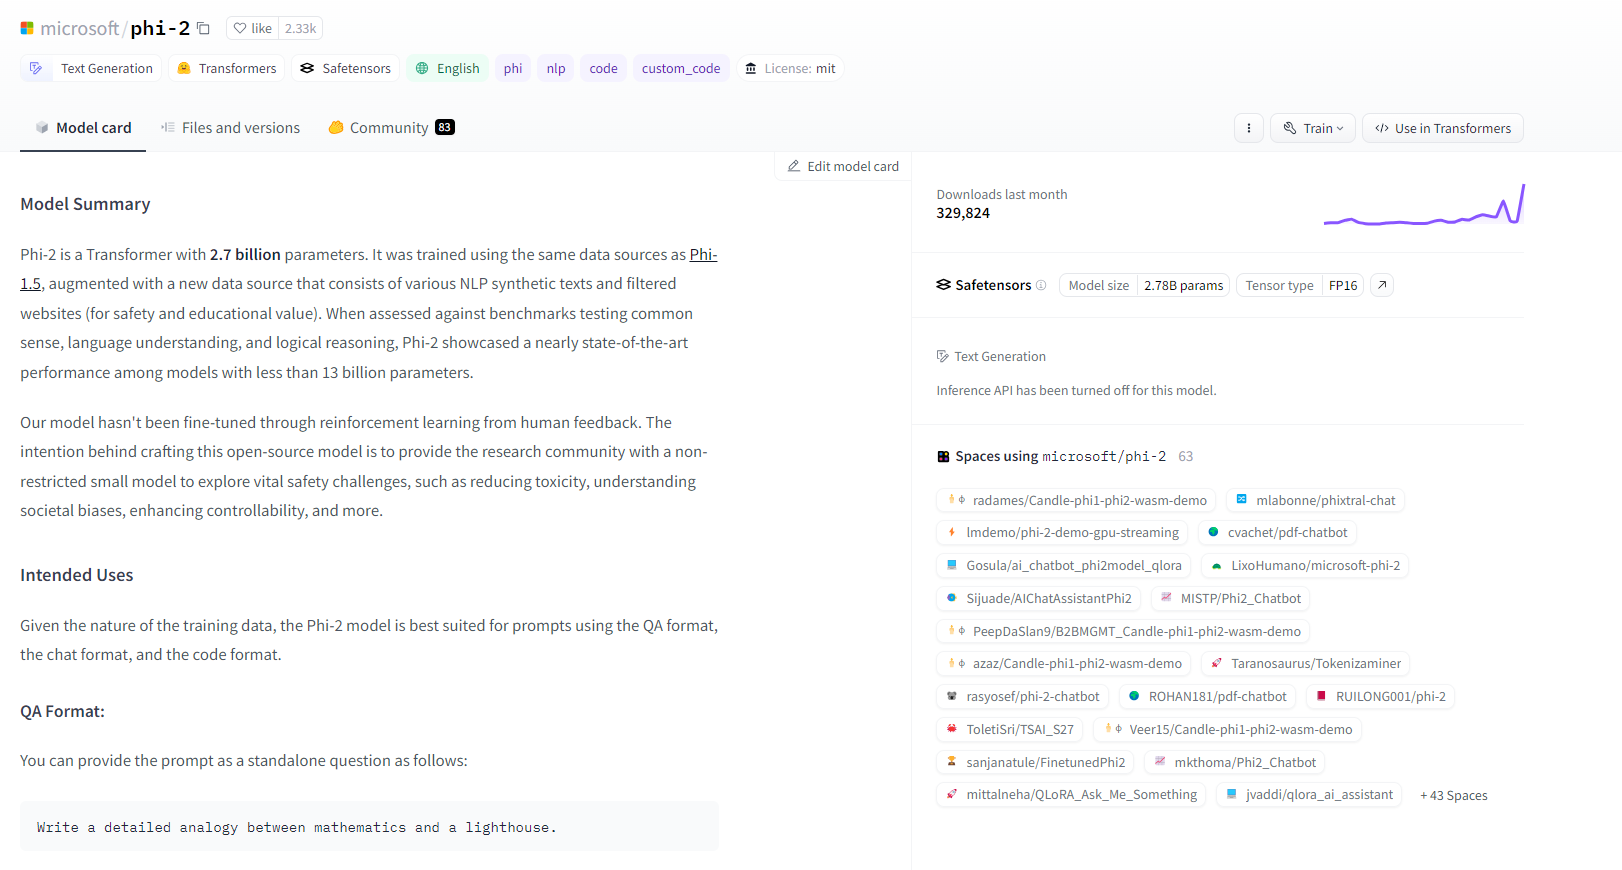Click the heart like button
Viewport: 1622px width, 870px height.
tap(252, 28)
